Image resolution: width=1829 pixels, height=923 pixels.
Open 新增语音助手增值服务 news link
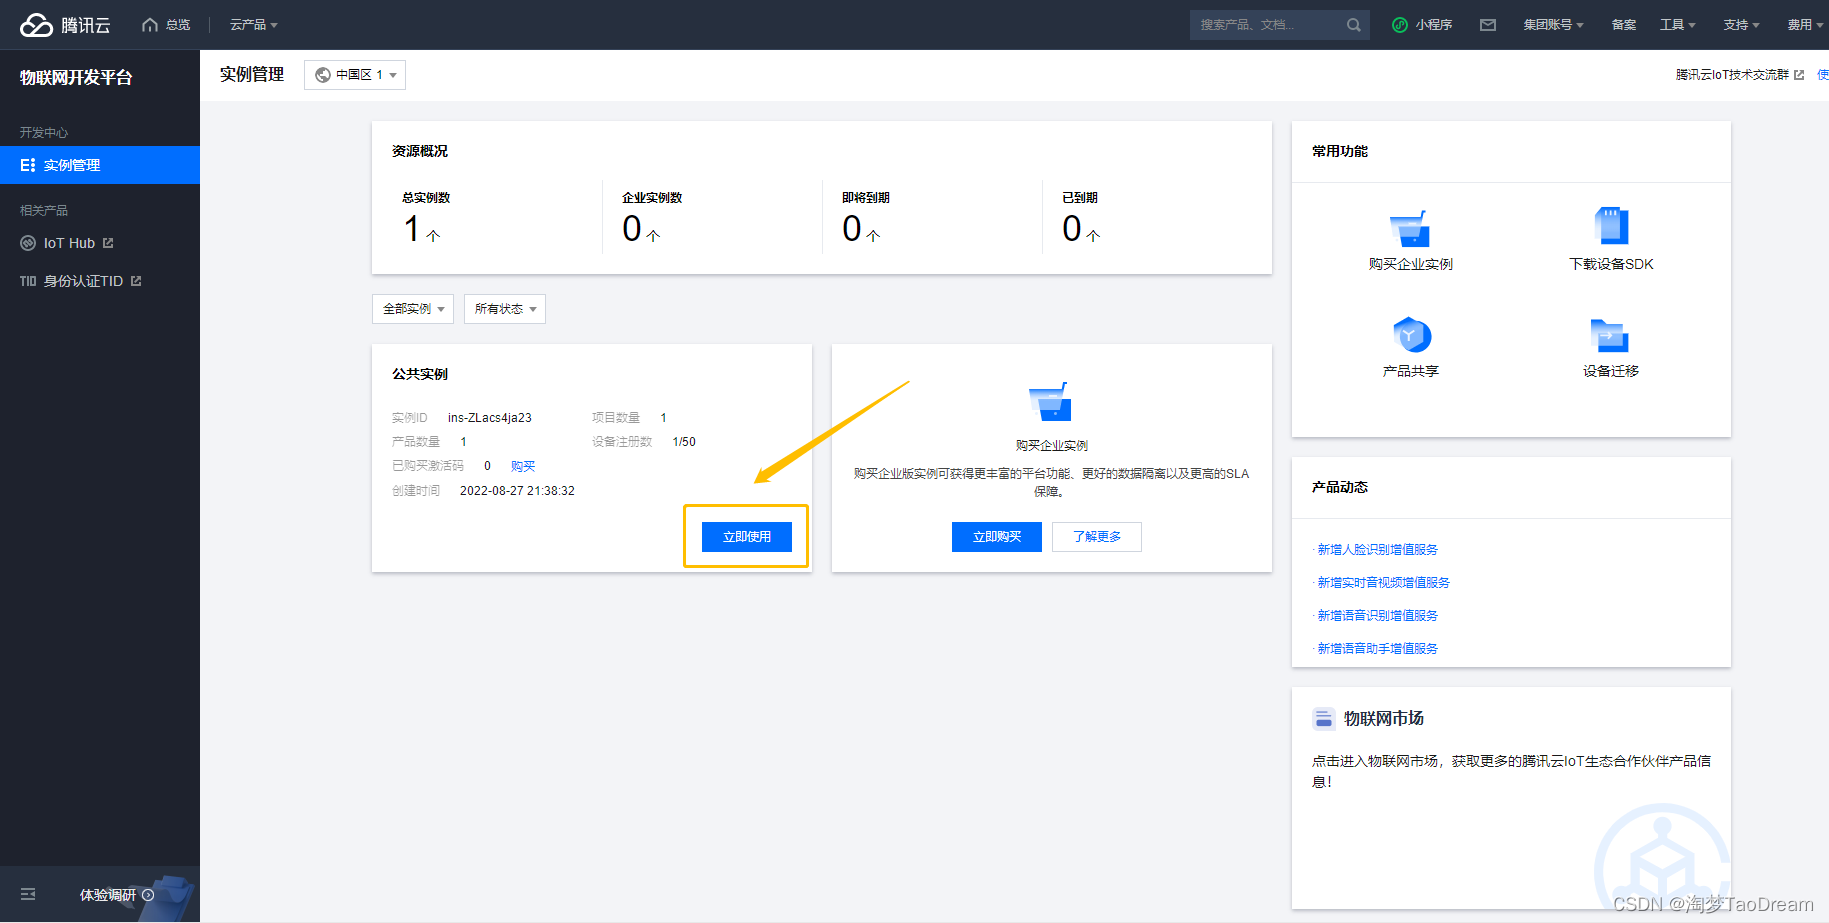pos(1377,649)
